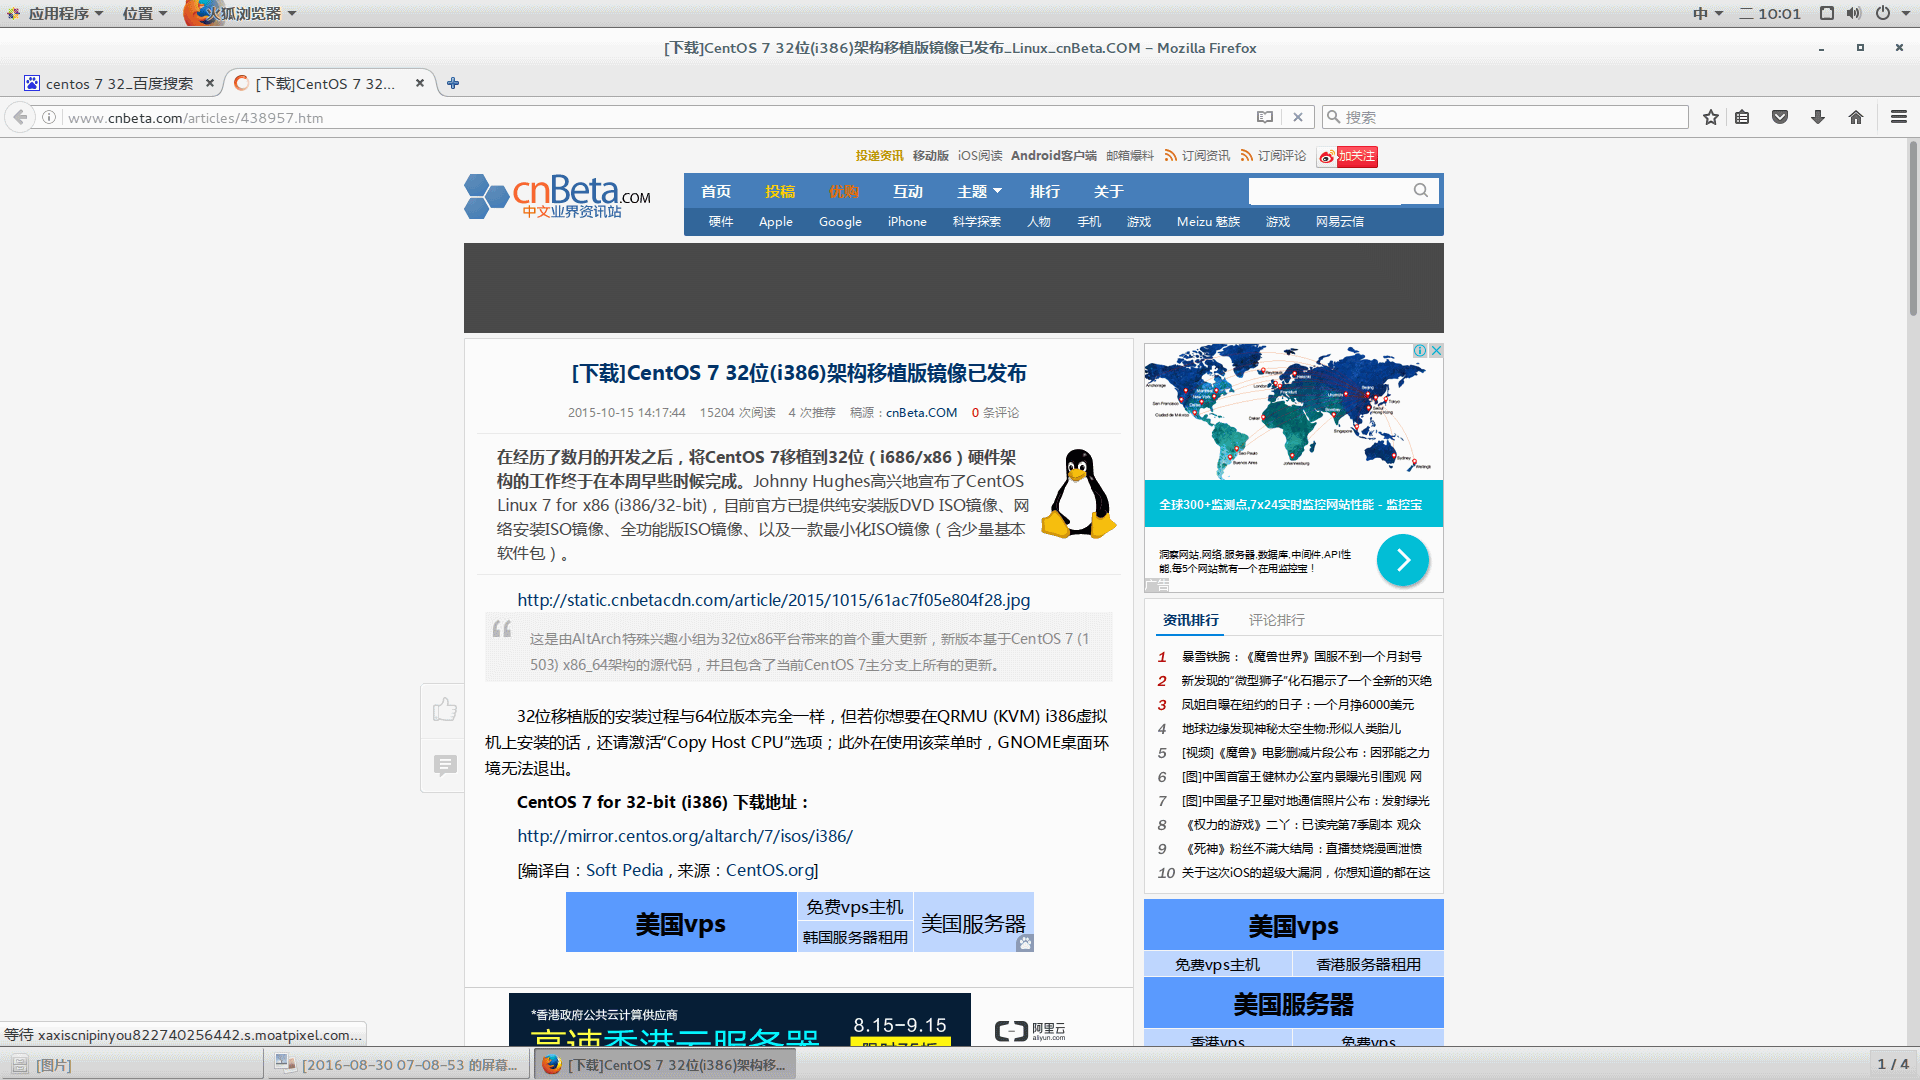
Task: Save page to Pocket icon
Action: [x=1780, y=117]
